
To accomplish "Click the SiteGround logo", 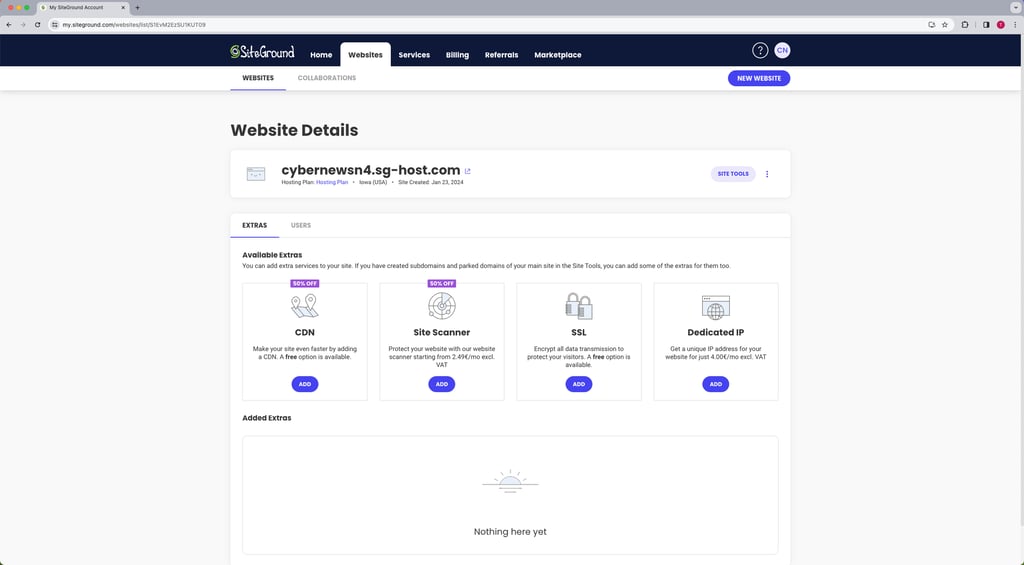I will [x=262, y=52].
